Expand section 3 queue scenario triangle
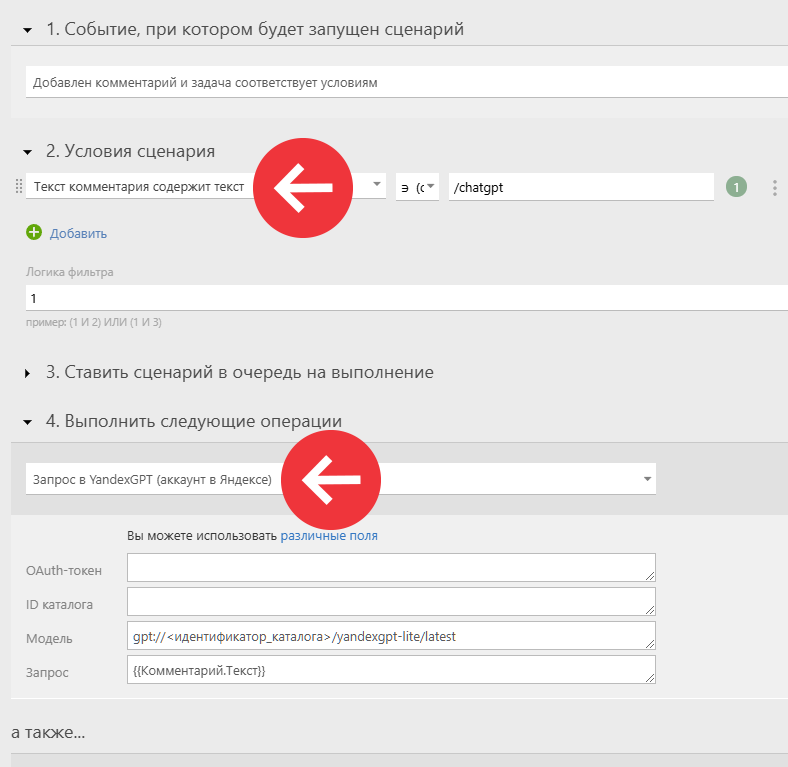 tap(28, 373)
